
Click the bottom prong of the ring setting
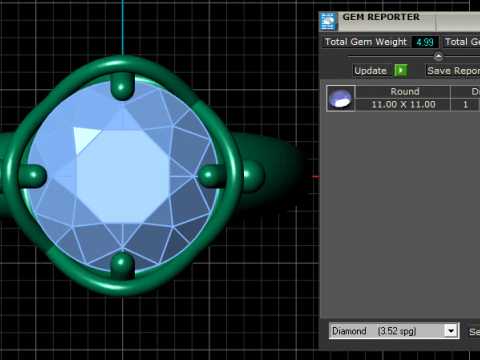click(122, 265)
